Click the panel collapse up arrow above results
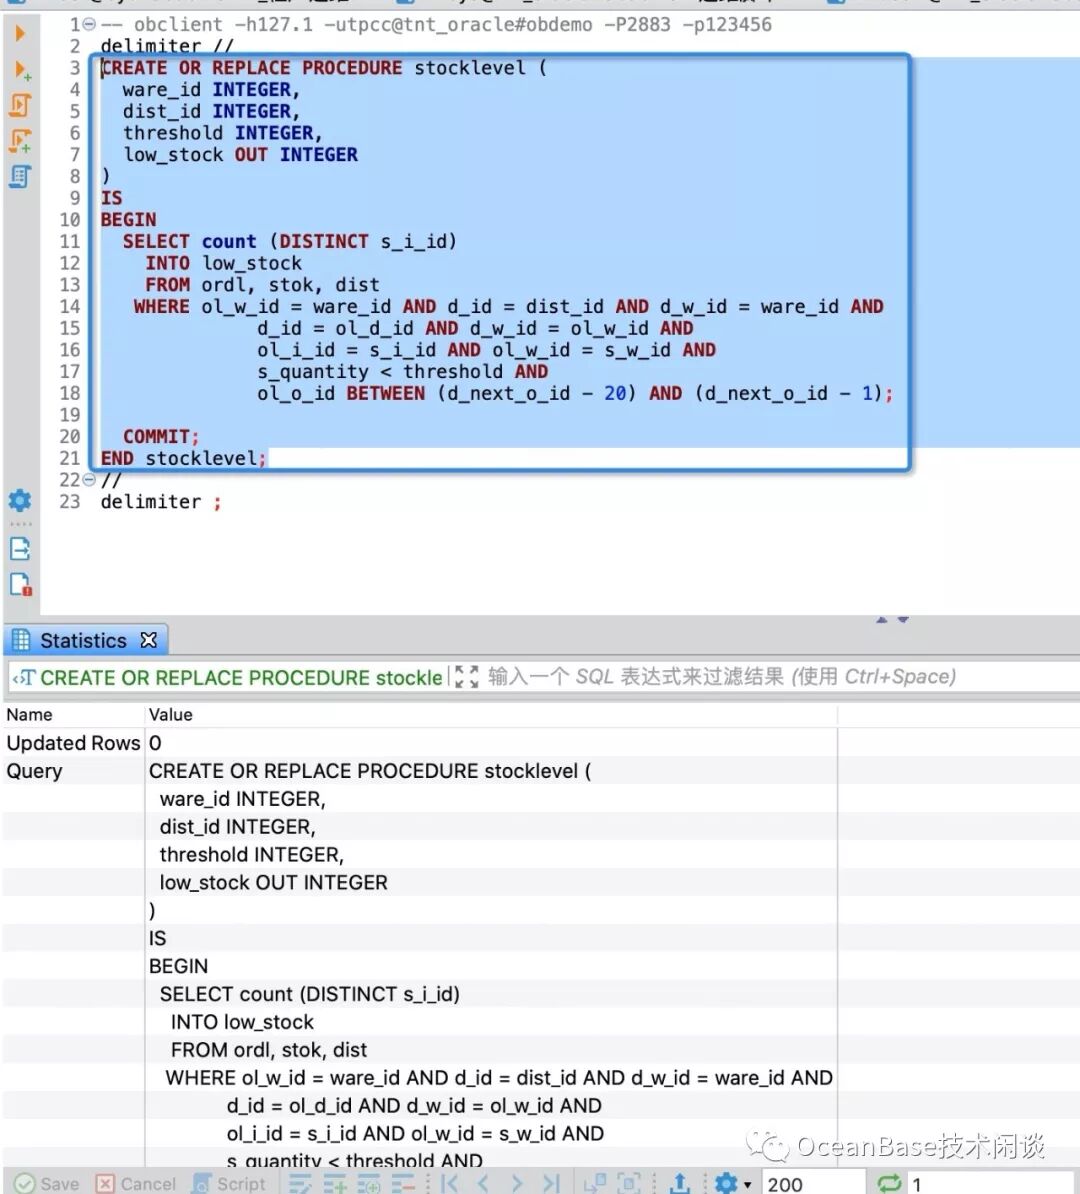The height and width of the screenshot is (1194, 1080). tap(881, 620)
